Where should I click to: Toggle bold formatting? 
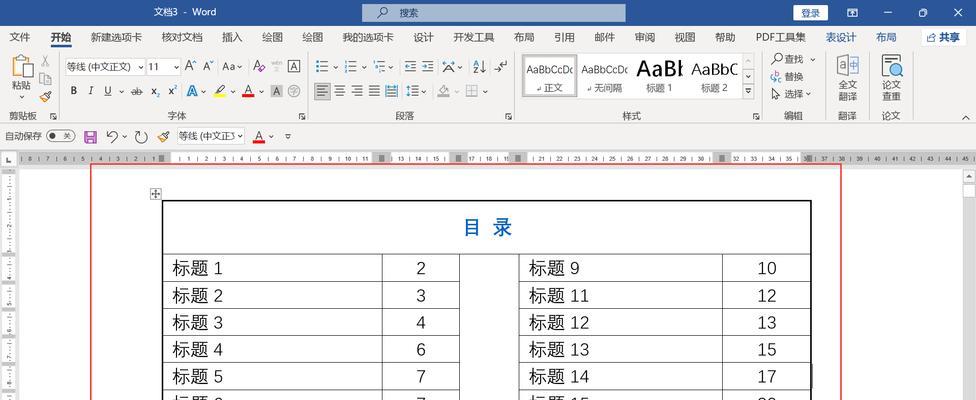coord(73,91)
